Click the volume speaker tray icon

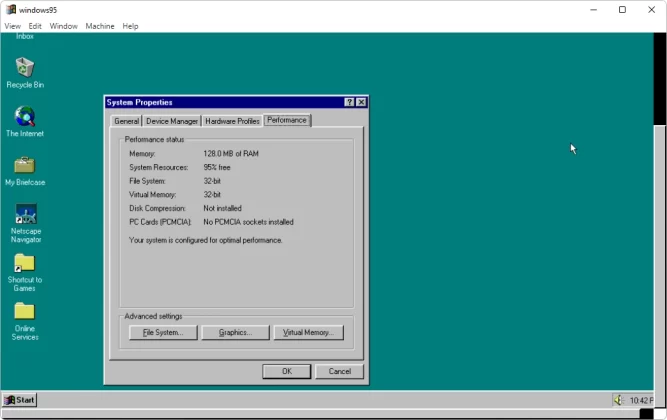(x=618, y=400)
